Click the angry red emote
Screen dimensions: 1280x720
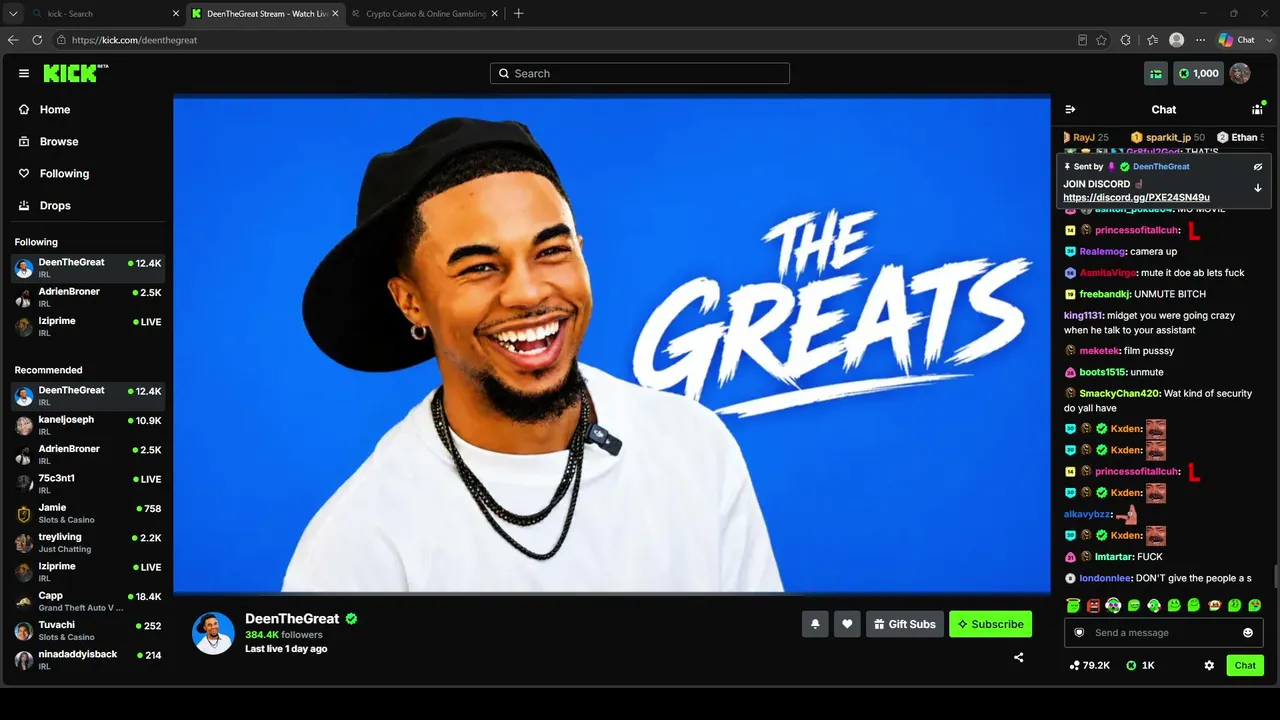1093,606
